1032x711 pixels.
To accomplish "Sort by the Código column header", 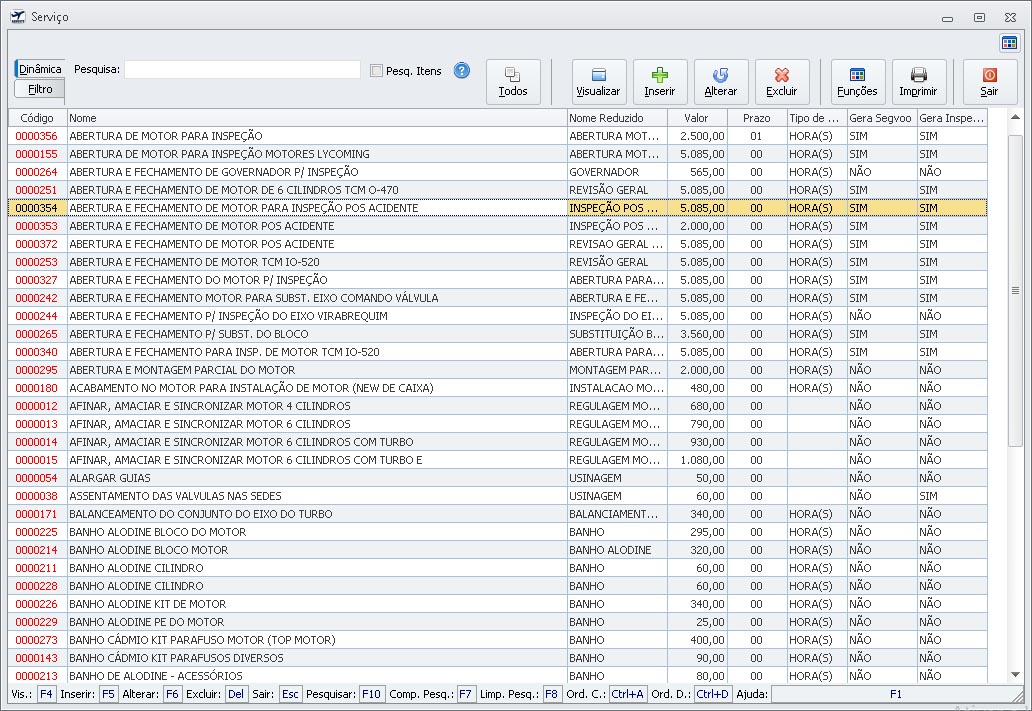I will (37, 118).
